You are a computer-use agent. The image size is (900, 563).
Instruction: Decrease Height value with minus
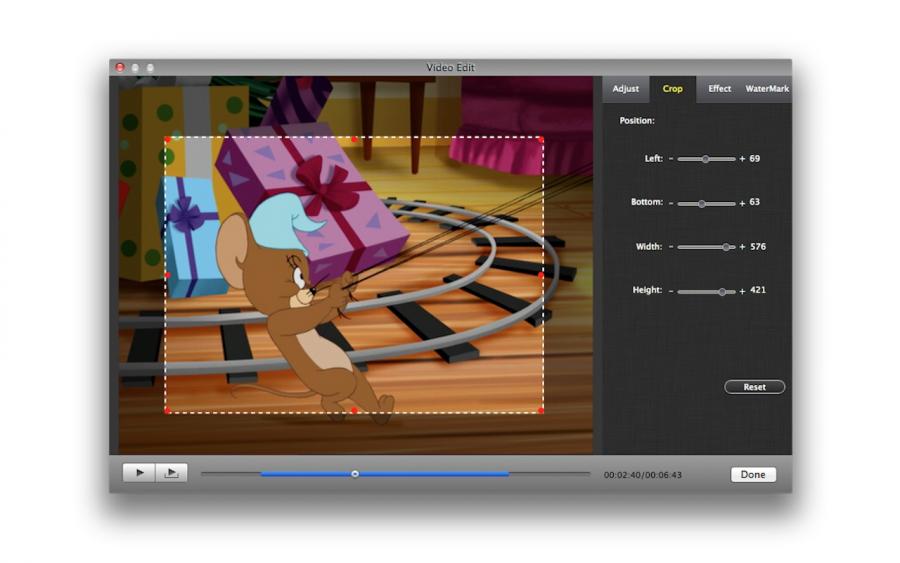(x=671, y=291)
